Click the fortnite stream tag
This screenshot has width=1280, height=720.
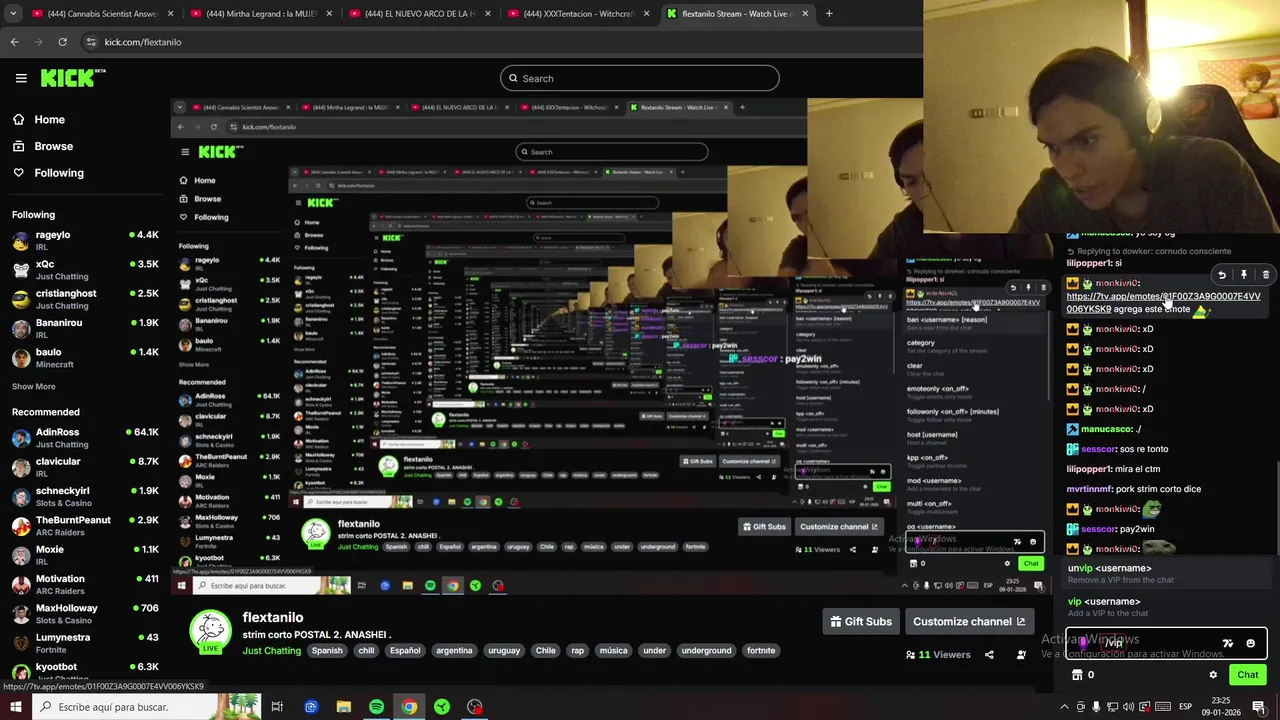[761, 651]
